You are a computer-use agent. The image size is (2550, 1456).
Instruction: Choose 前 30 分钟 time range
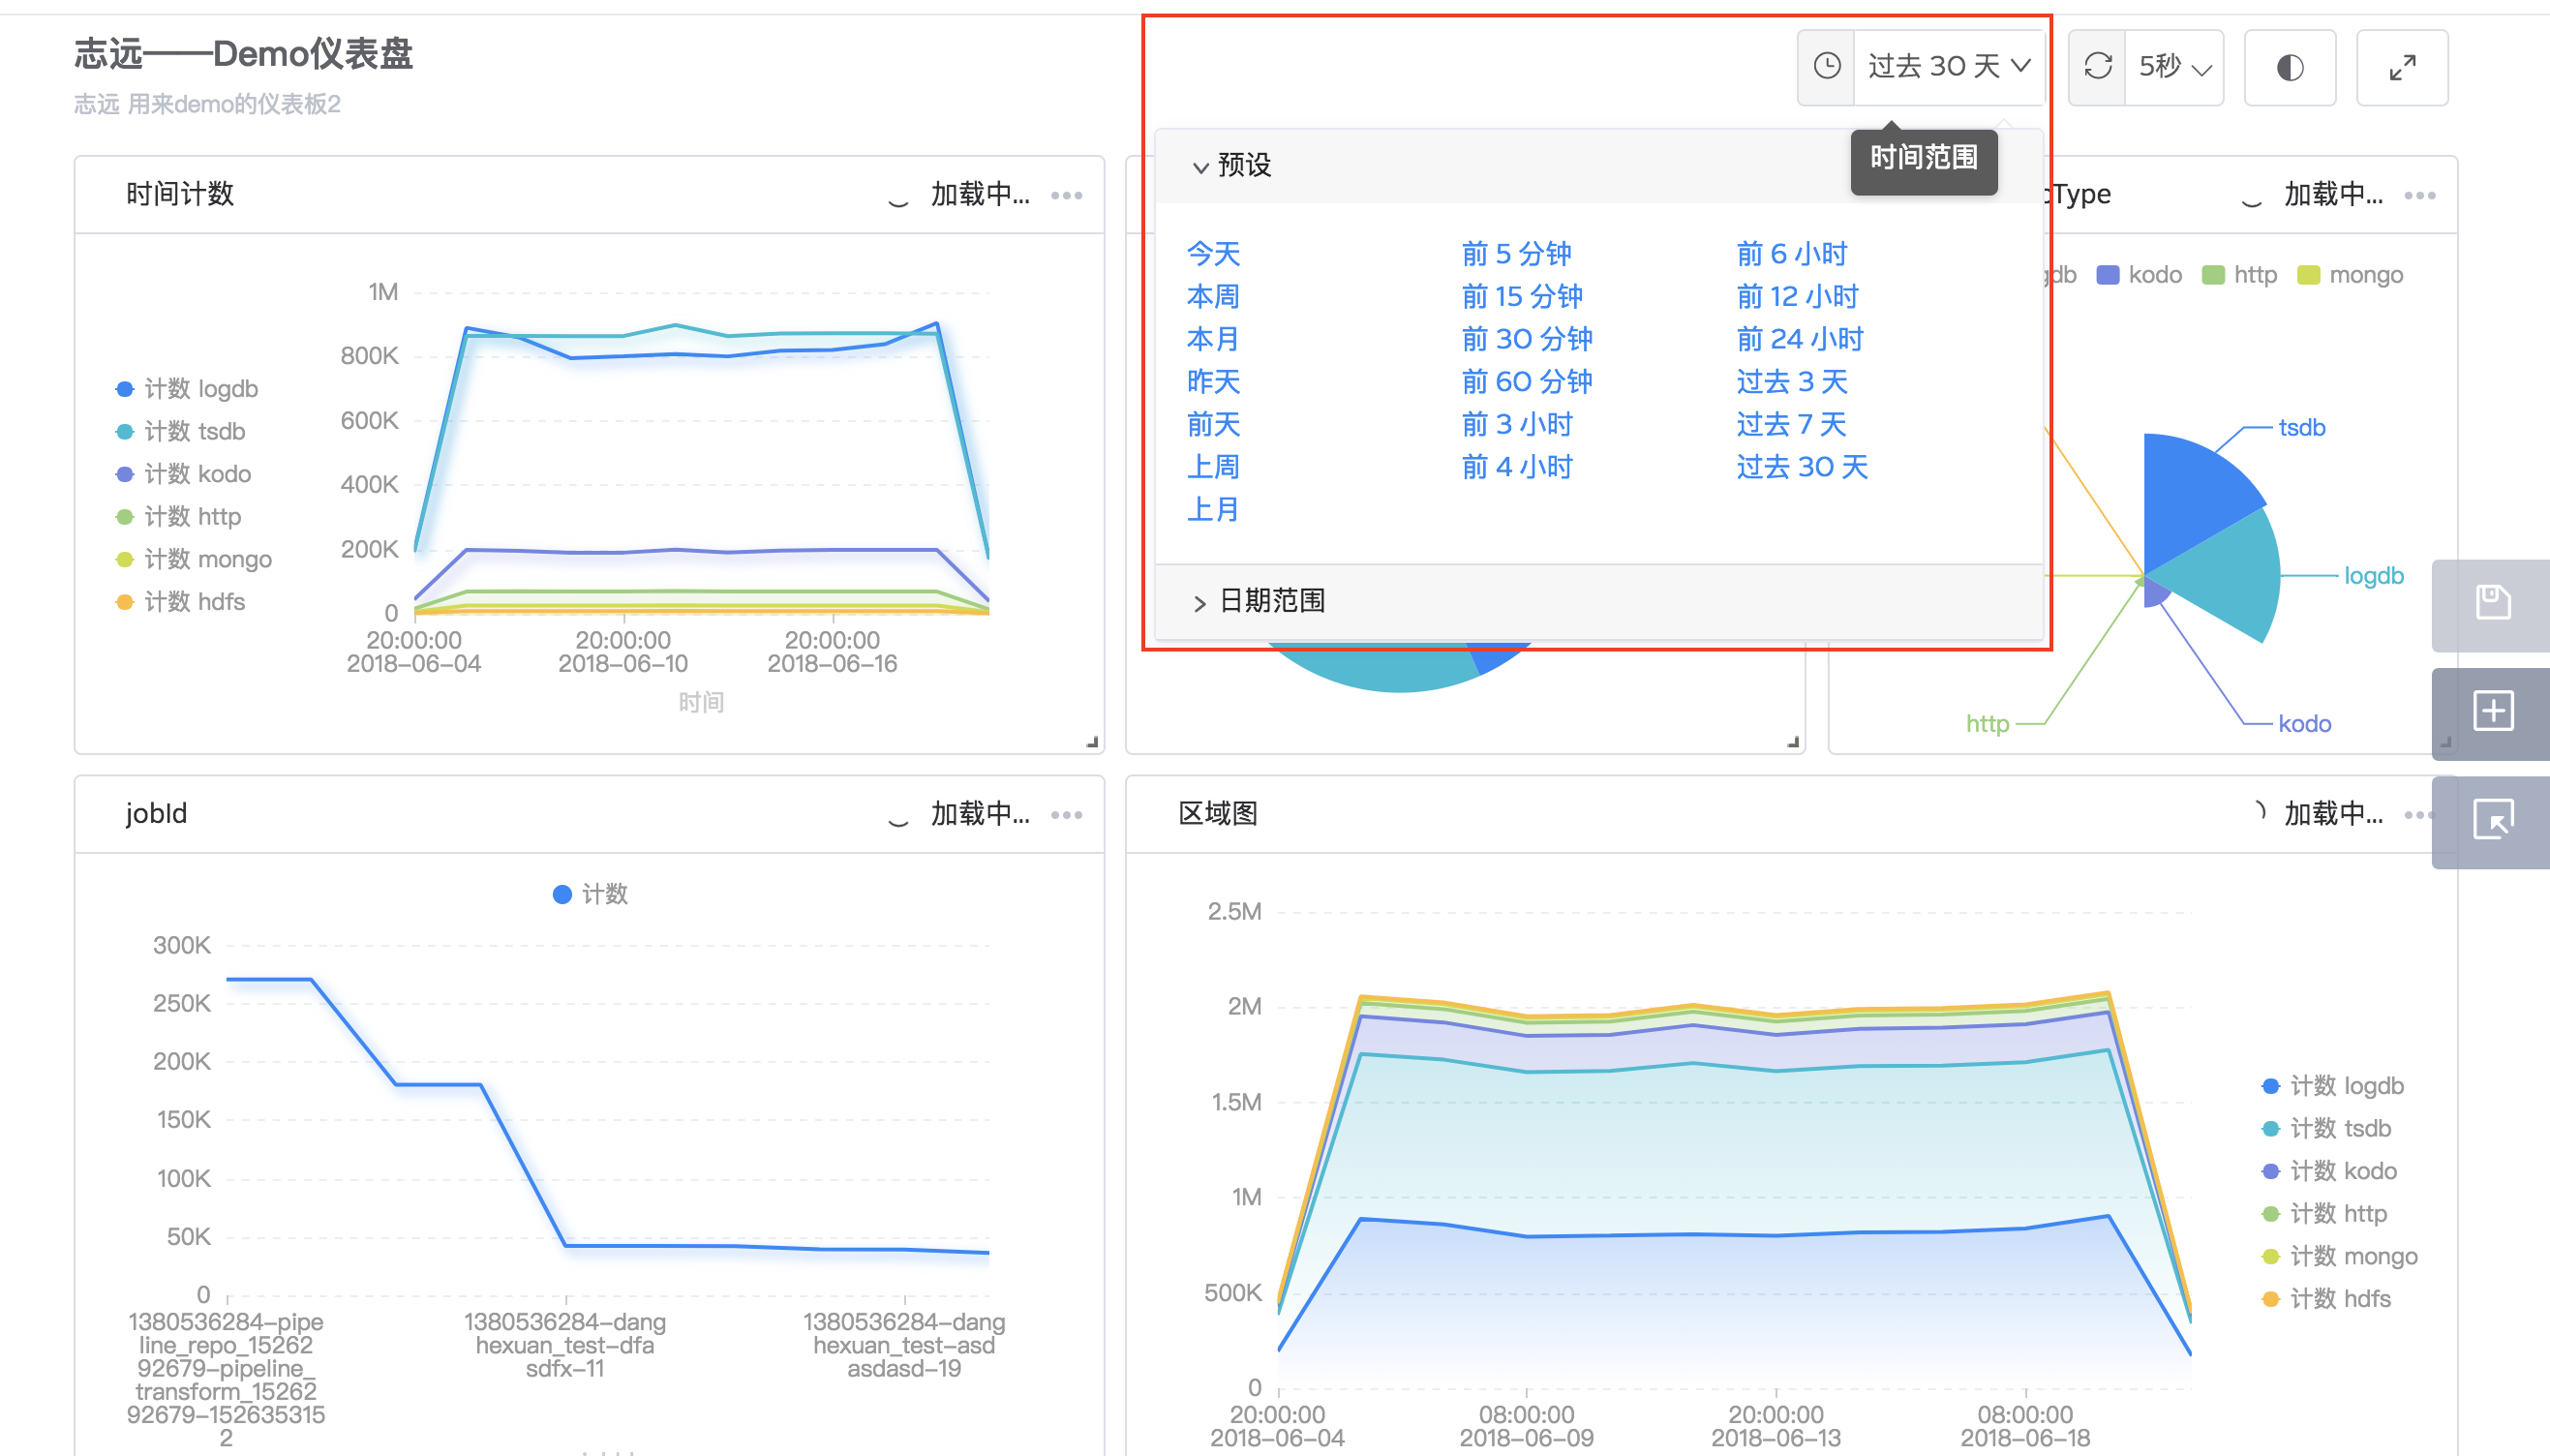[x=1527, y=339]
